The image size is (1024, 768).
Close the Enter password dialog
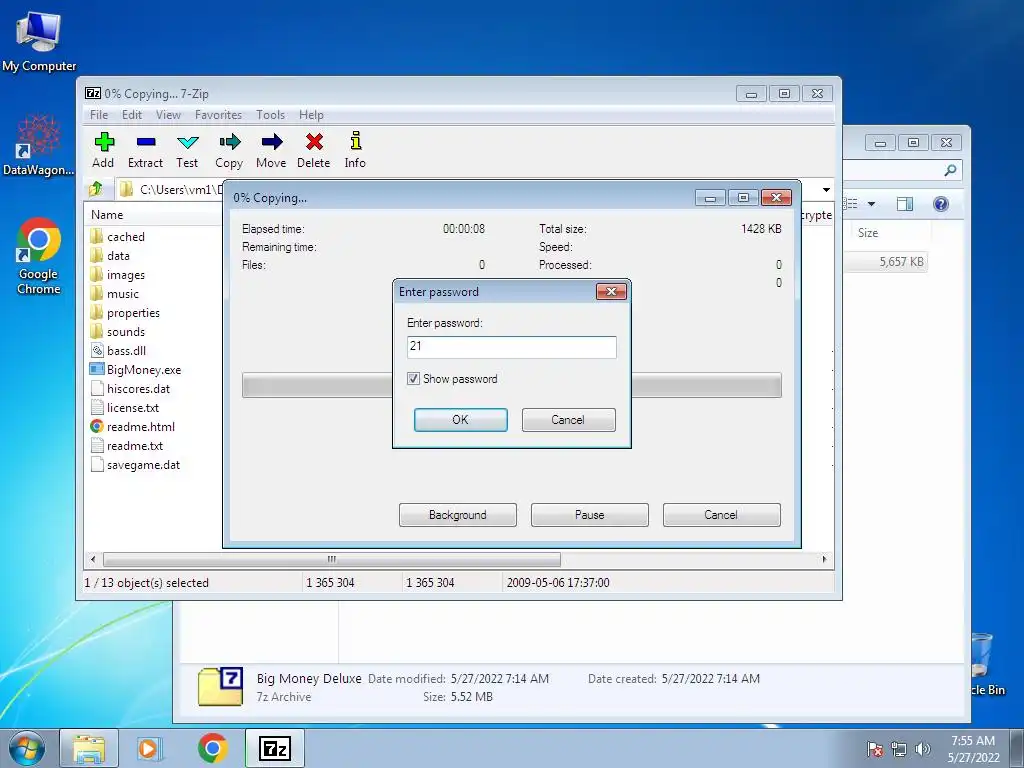tap(611, 291)
